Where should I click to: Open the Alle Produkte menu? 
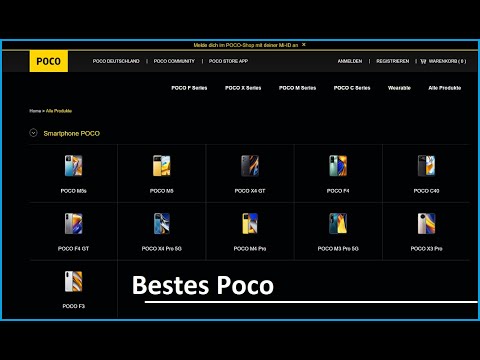pos(445,88)
